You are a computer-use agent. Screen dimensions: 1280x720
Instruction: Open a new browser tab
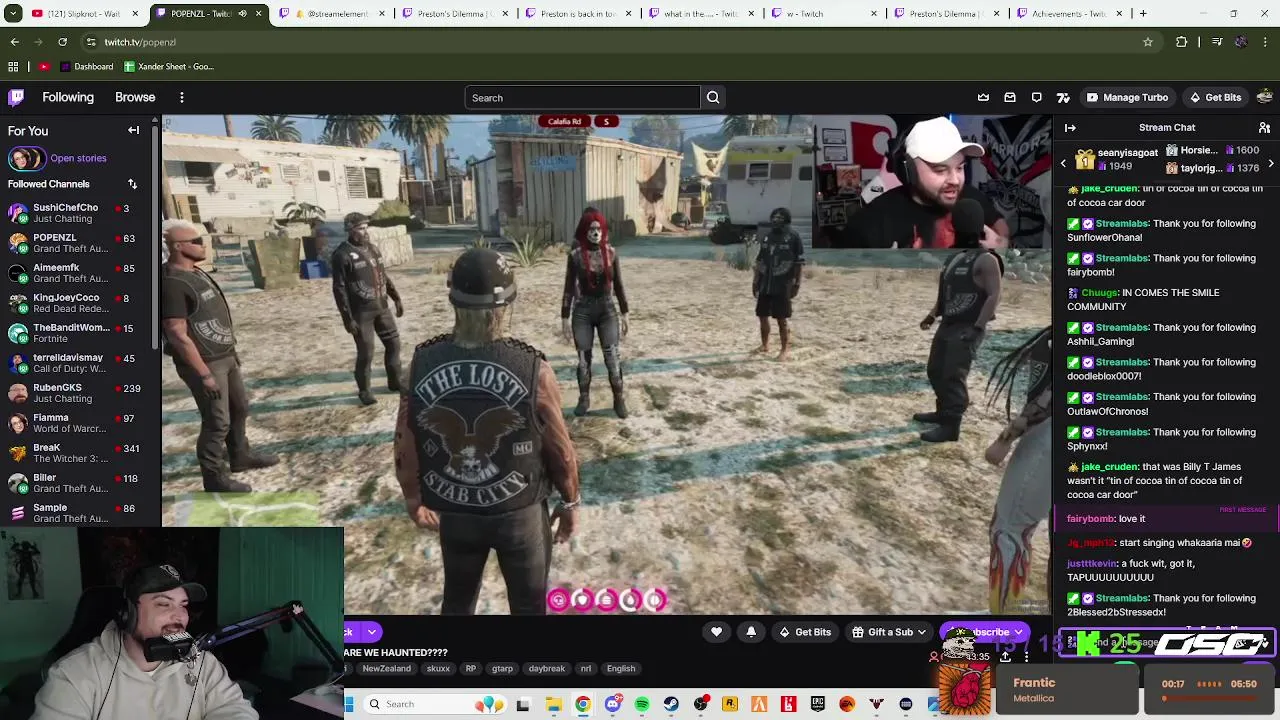(x=1143, y=14)
